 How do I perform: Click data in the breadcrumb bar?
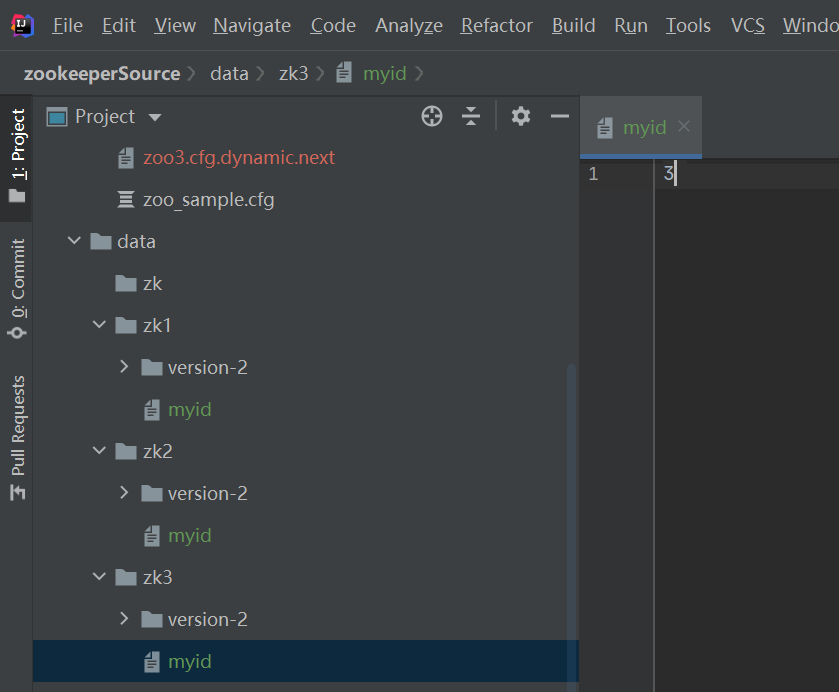pyautogui.click(x=229, y=73)
